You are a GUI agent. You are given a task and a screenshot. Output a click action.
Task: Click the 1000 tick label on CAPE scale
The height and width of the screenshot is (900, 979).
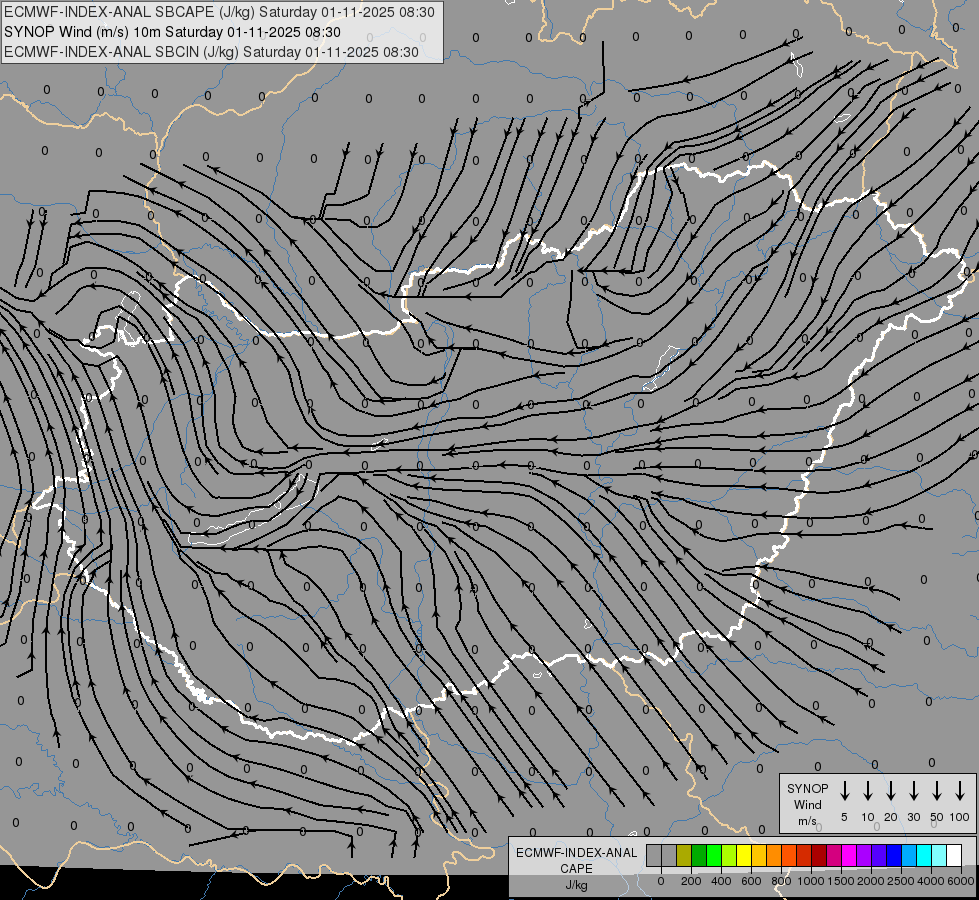click(811, 881)
